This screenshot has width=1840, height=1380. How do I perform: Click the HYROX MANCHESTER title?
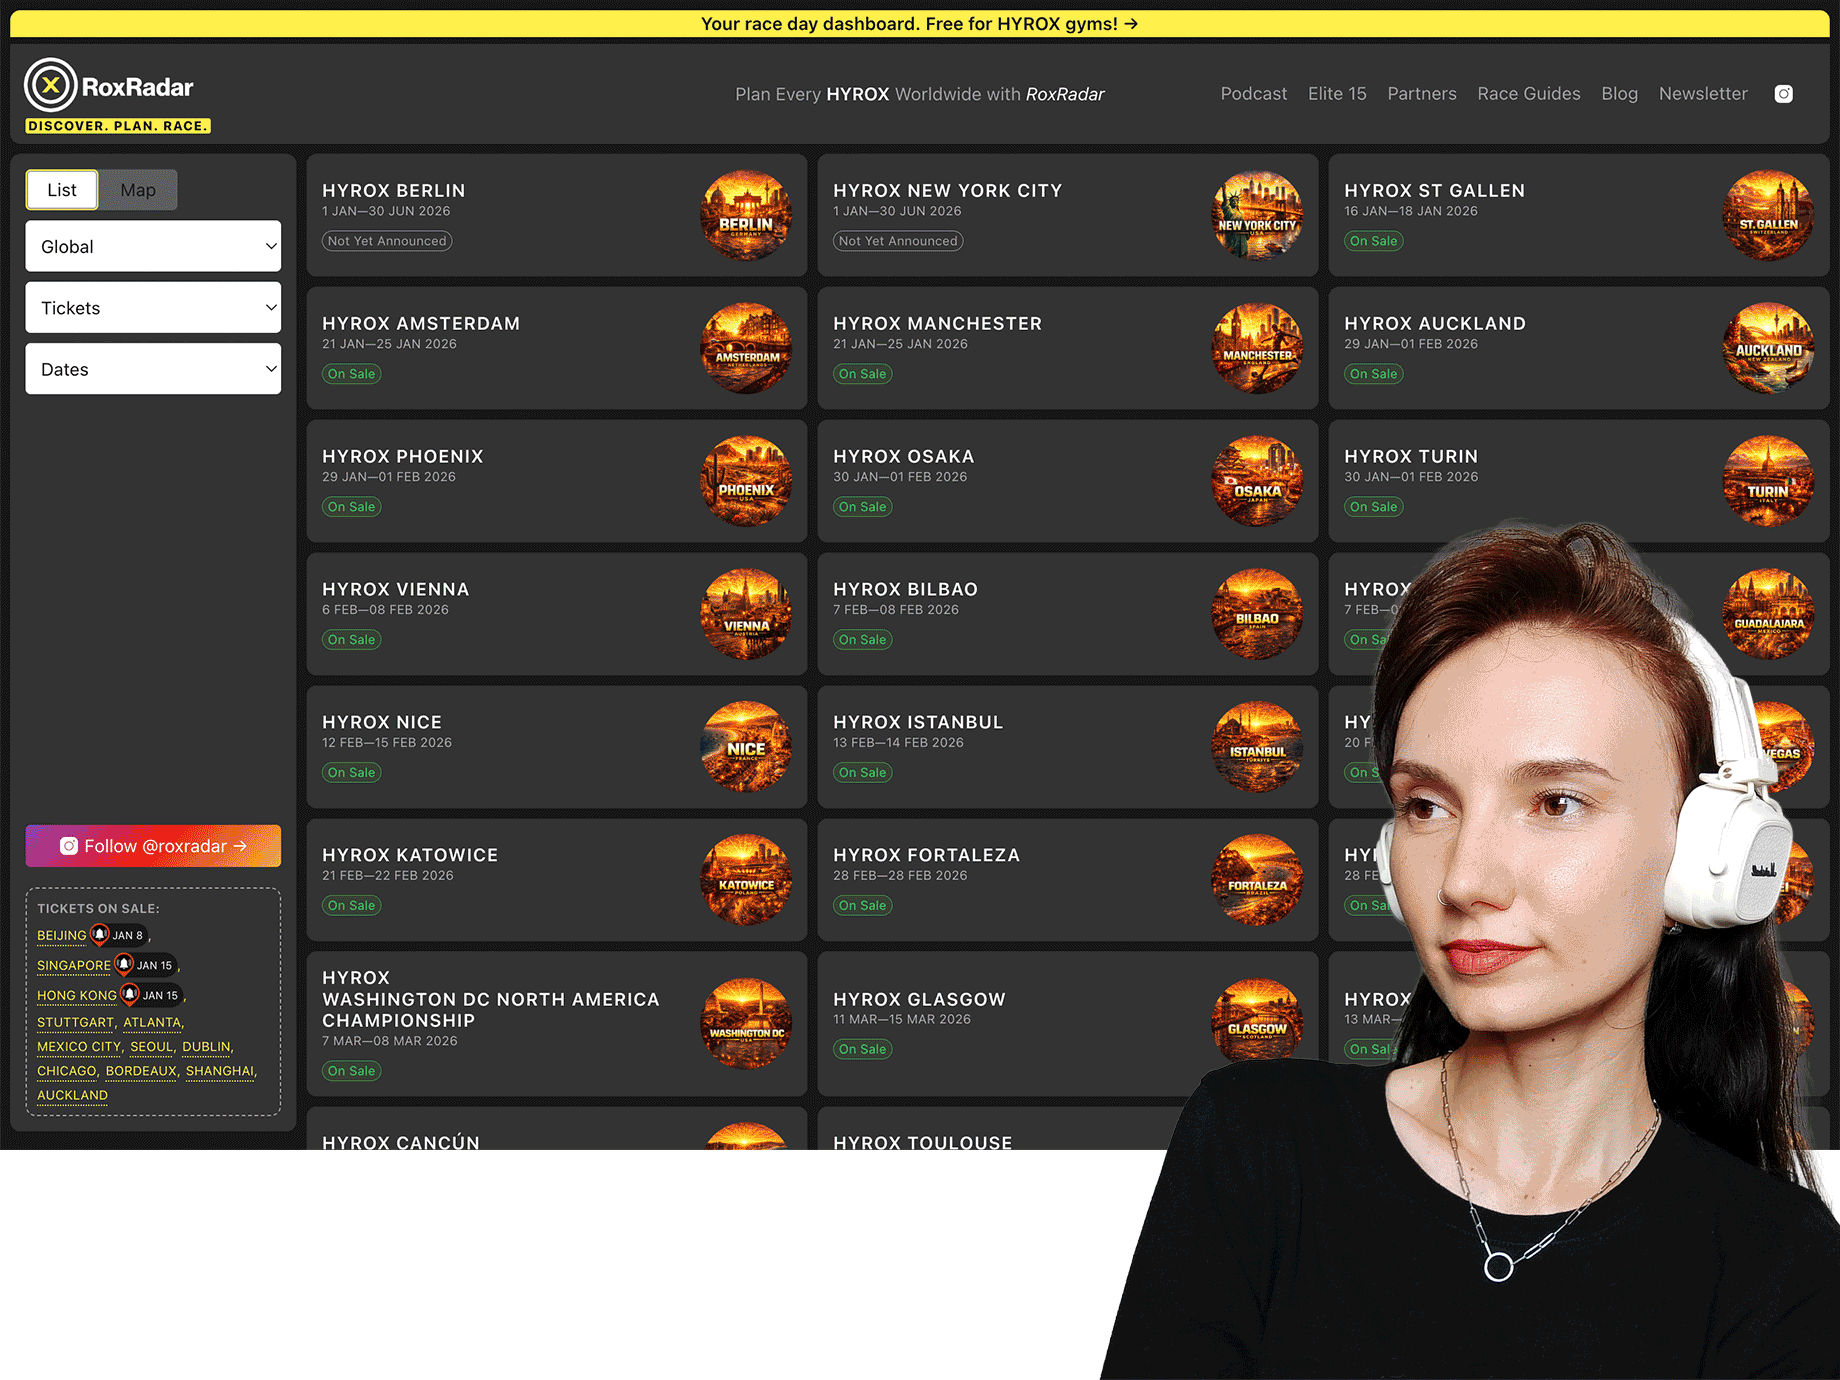tap(938, 324)
